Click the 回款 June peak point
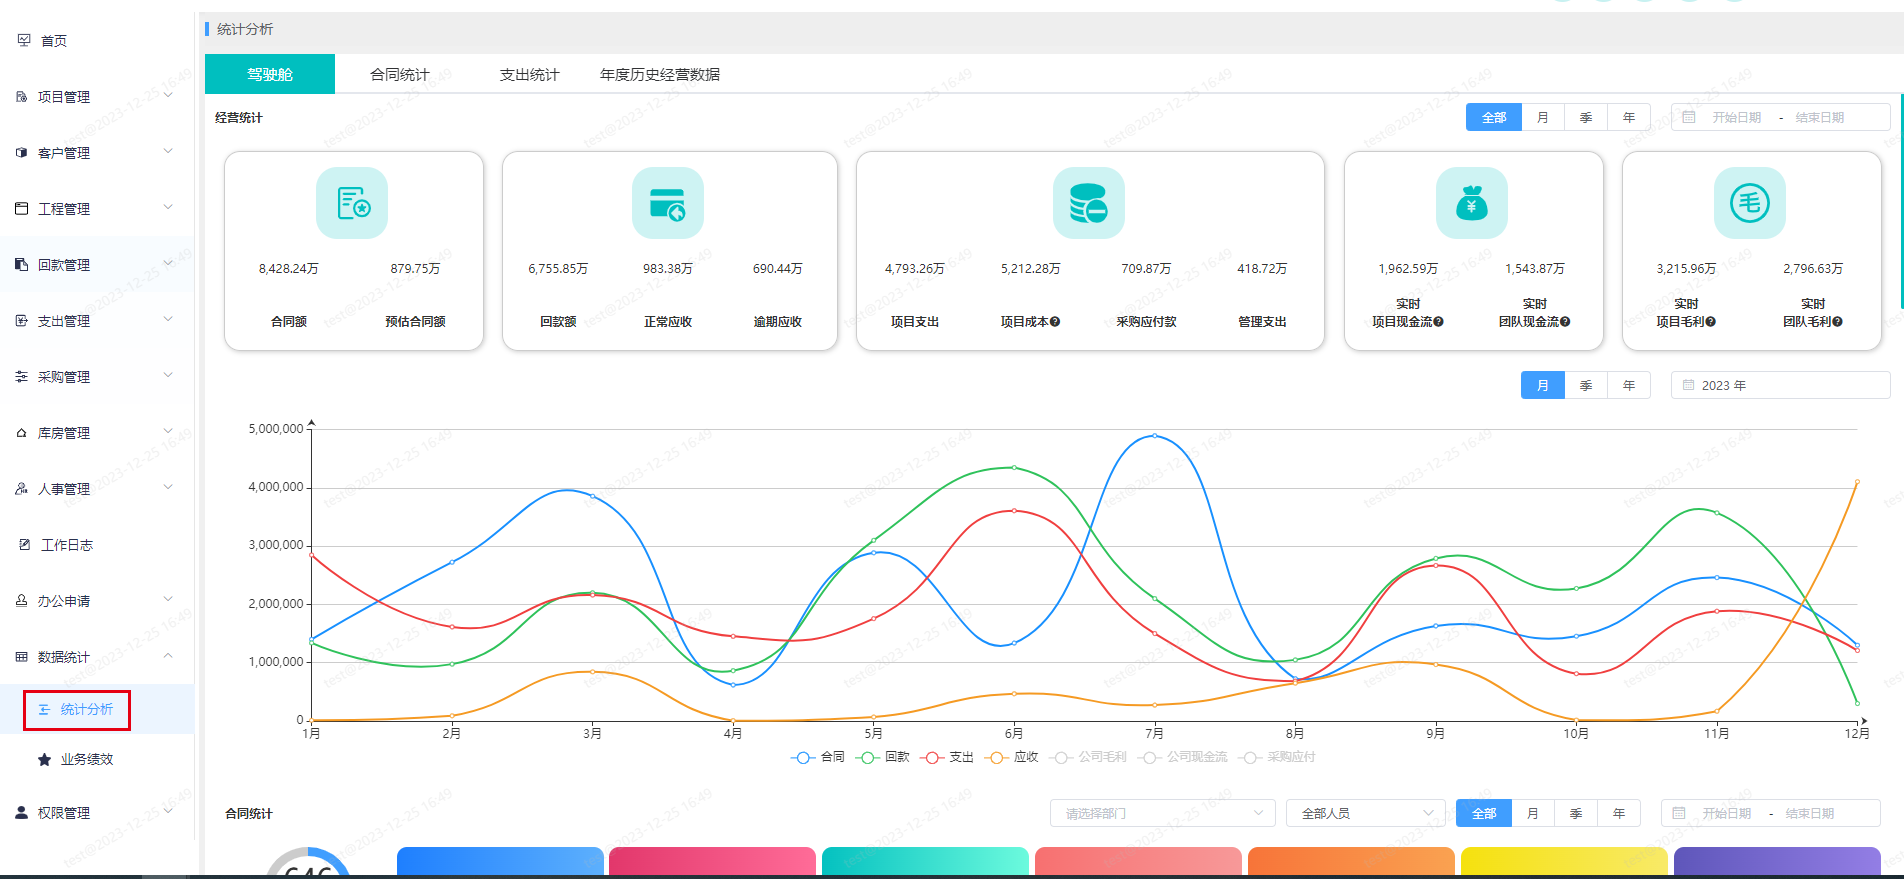Viewport: 1904px width, 879px height. click(x=1014, y=467)
